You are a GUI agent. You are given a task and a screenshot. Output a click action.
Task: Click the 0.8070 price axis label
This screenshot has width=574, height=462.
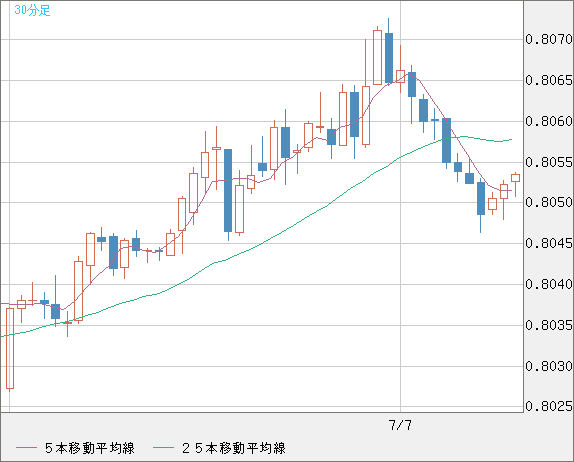(x=549, y=39)
